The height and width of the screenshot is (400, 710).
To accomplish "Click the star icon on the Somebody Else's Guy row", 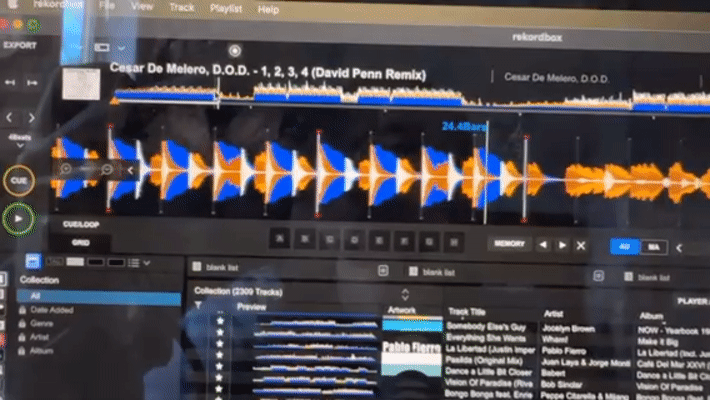I will coord(220,321).
